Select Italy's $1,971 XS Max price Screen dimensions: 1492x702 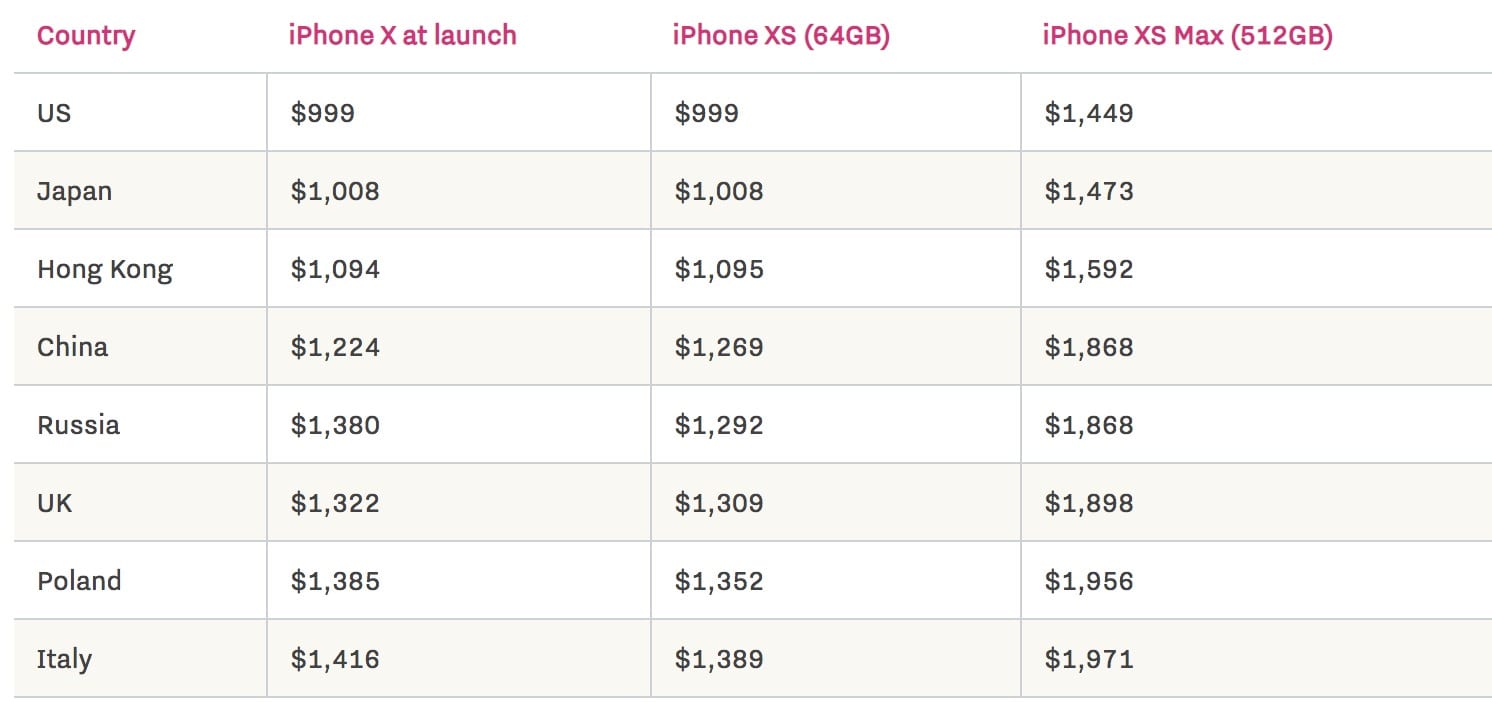click(x=1089, y=659)
